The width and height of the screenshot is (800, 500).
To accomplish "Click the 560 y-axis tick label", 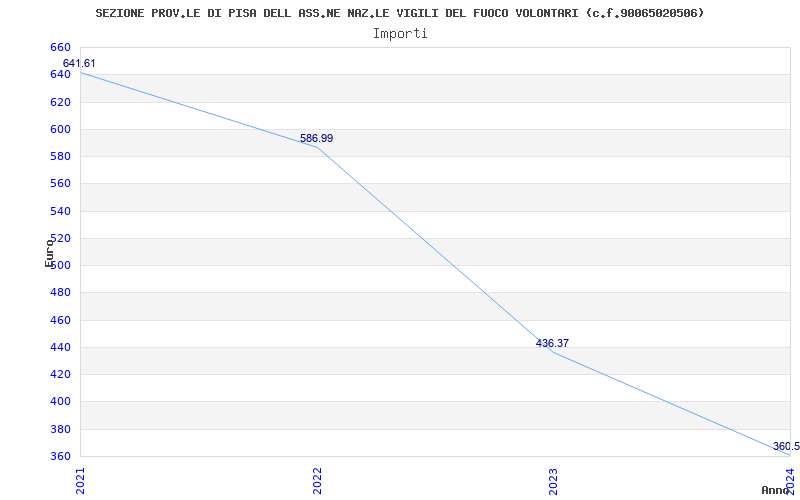I will click(60, 184).
